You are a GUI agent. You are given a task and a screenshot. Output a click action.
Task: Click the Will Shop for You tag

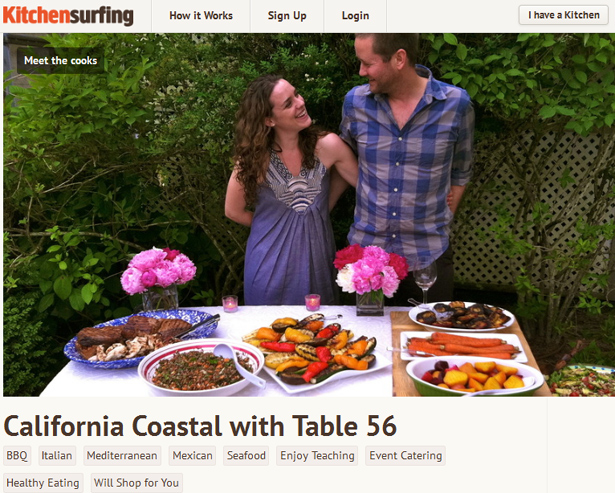tap(136, 483)
